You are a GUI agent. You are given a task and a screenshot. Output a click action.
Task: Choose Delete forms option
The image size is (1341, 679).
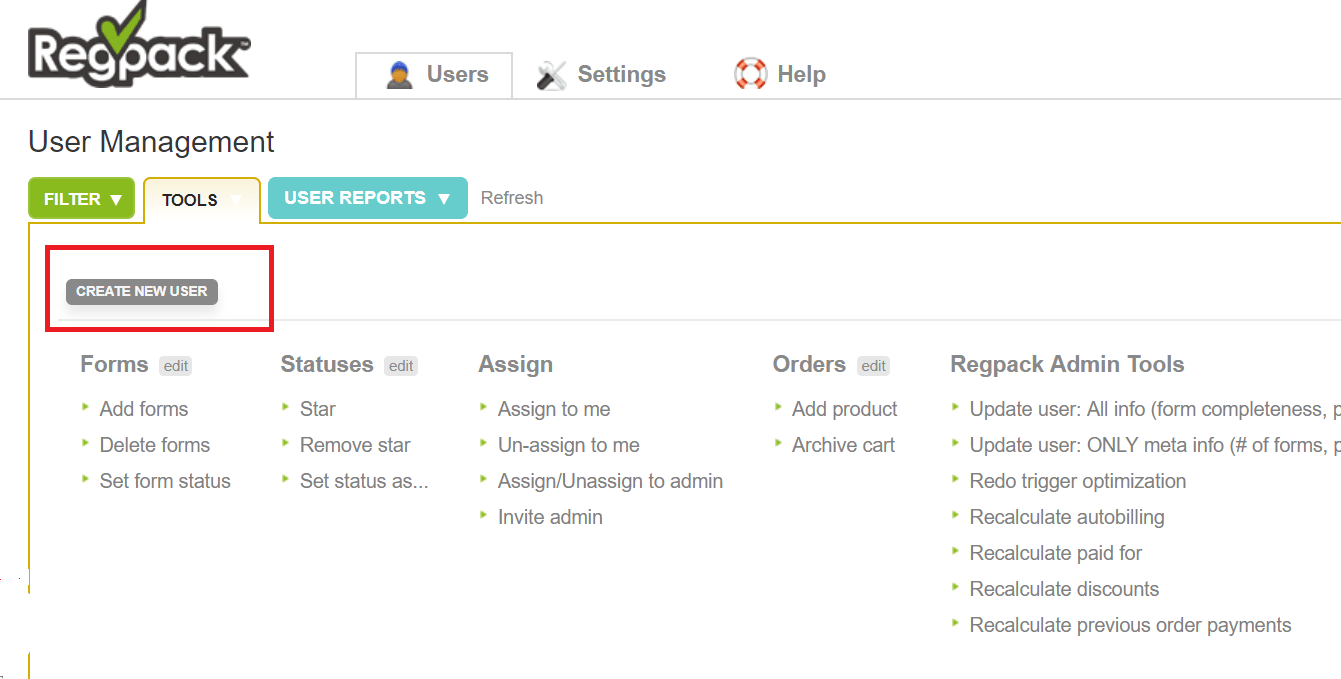tap(154, 445)
